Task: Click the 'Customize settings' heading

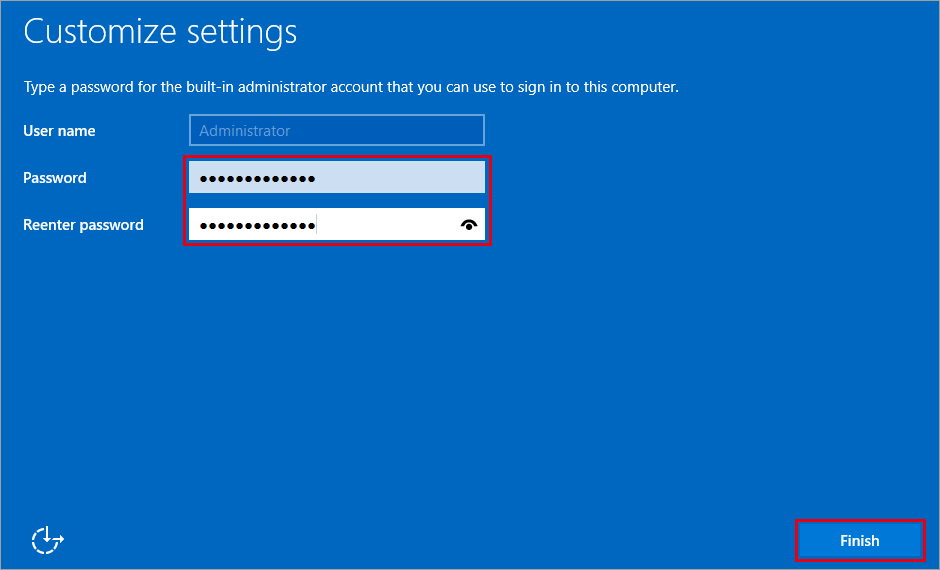Action: pos(160,32)
